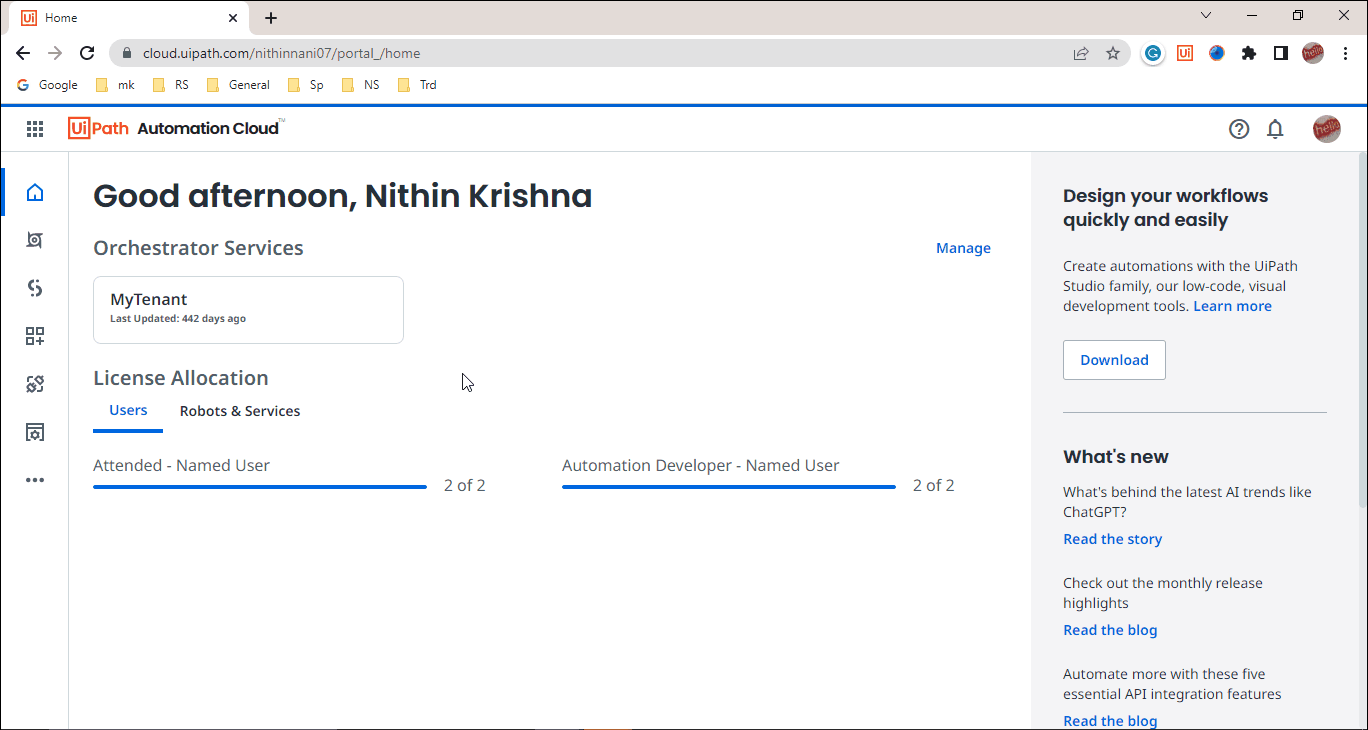Open the NS bookmarks folder
Image resolution: width=1368 pixels, height=730 pixels.
click(x=361, y=85)
